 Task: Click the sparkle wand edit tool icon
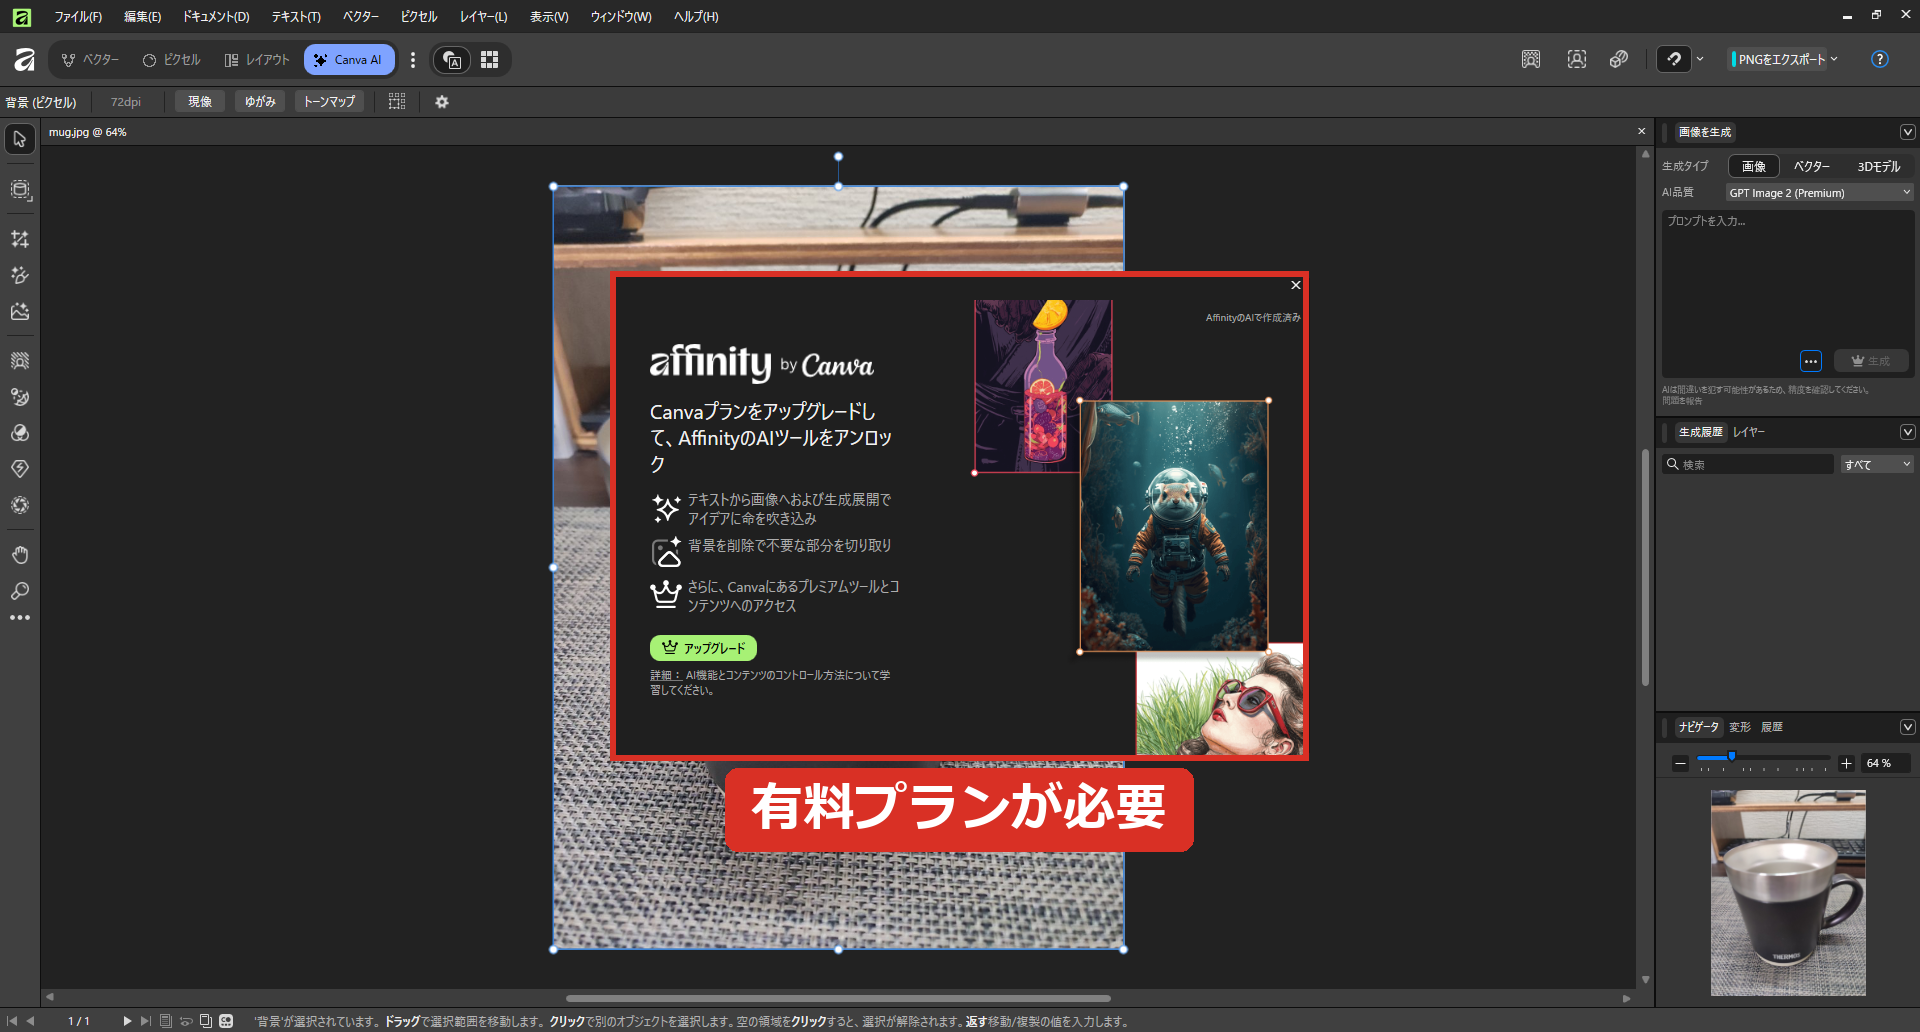coord(20,275)
